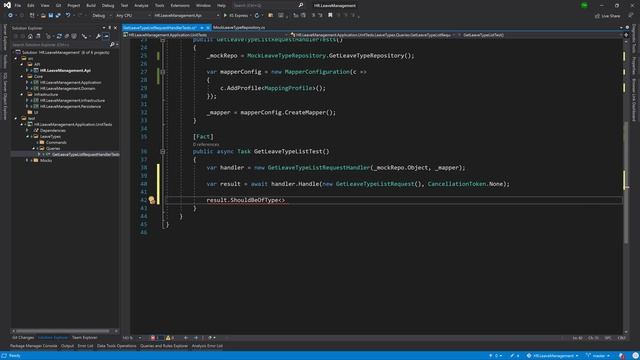This screenshot has height=360, width=640.
Task: Open the Build menu
Action: (x=91, y=6)
